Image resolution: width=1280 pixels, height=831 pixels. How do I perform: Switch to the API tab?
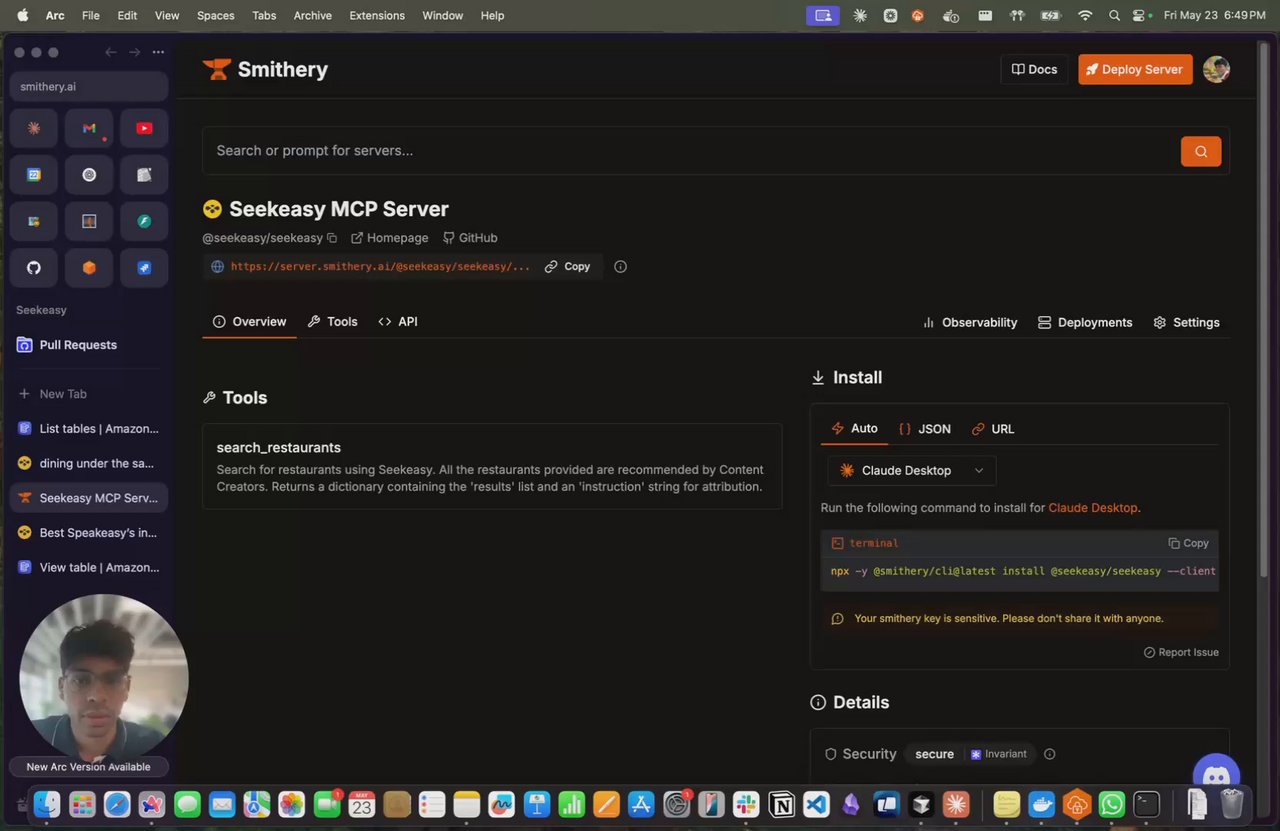click(398, 322)
